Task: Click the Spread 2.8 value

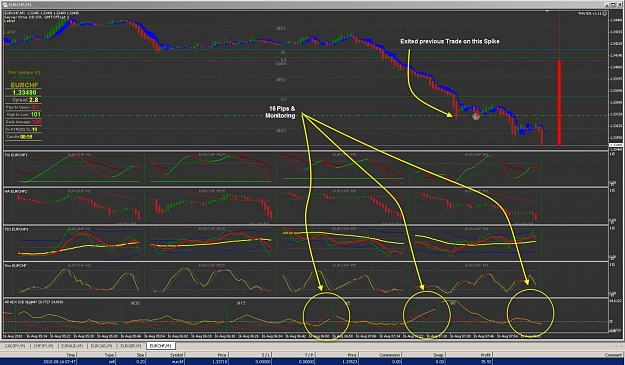Action: [x=33, y=100]
